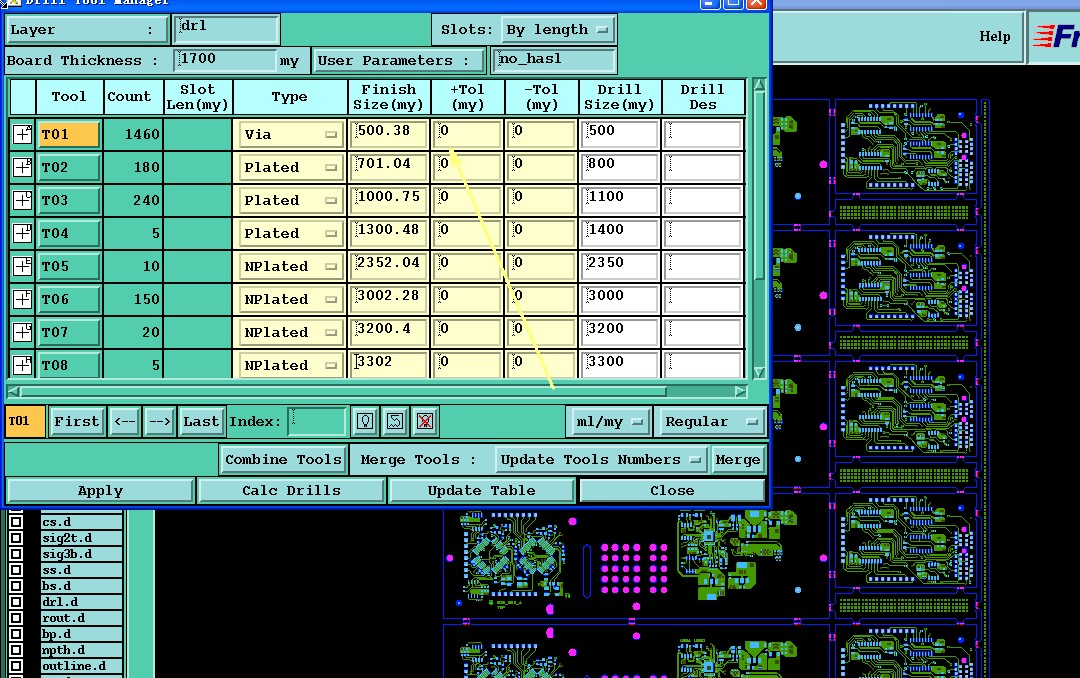Click the Last tool button
This screenshot has width=1080, height=678.
[x=200, y=421]
